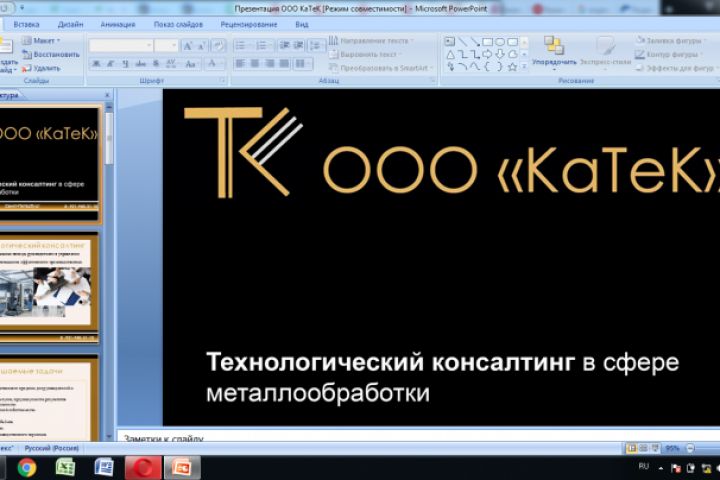Select the elbow connector shape
The width and height of the screenshot is (720, 480).
coord(463,55)
